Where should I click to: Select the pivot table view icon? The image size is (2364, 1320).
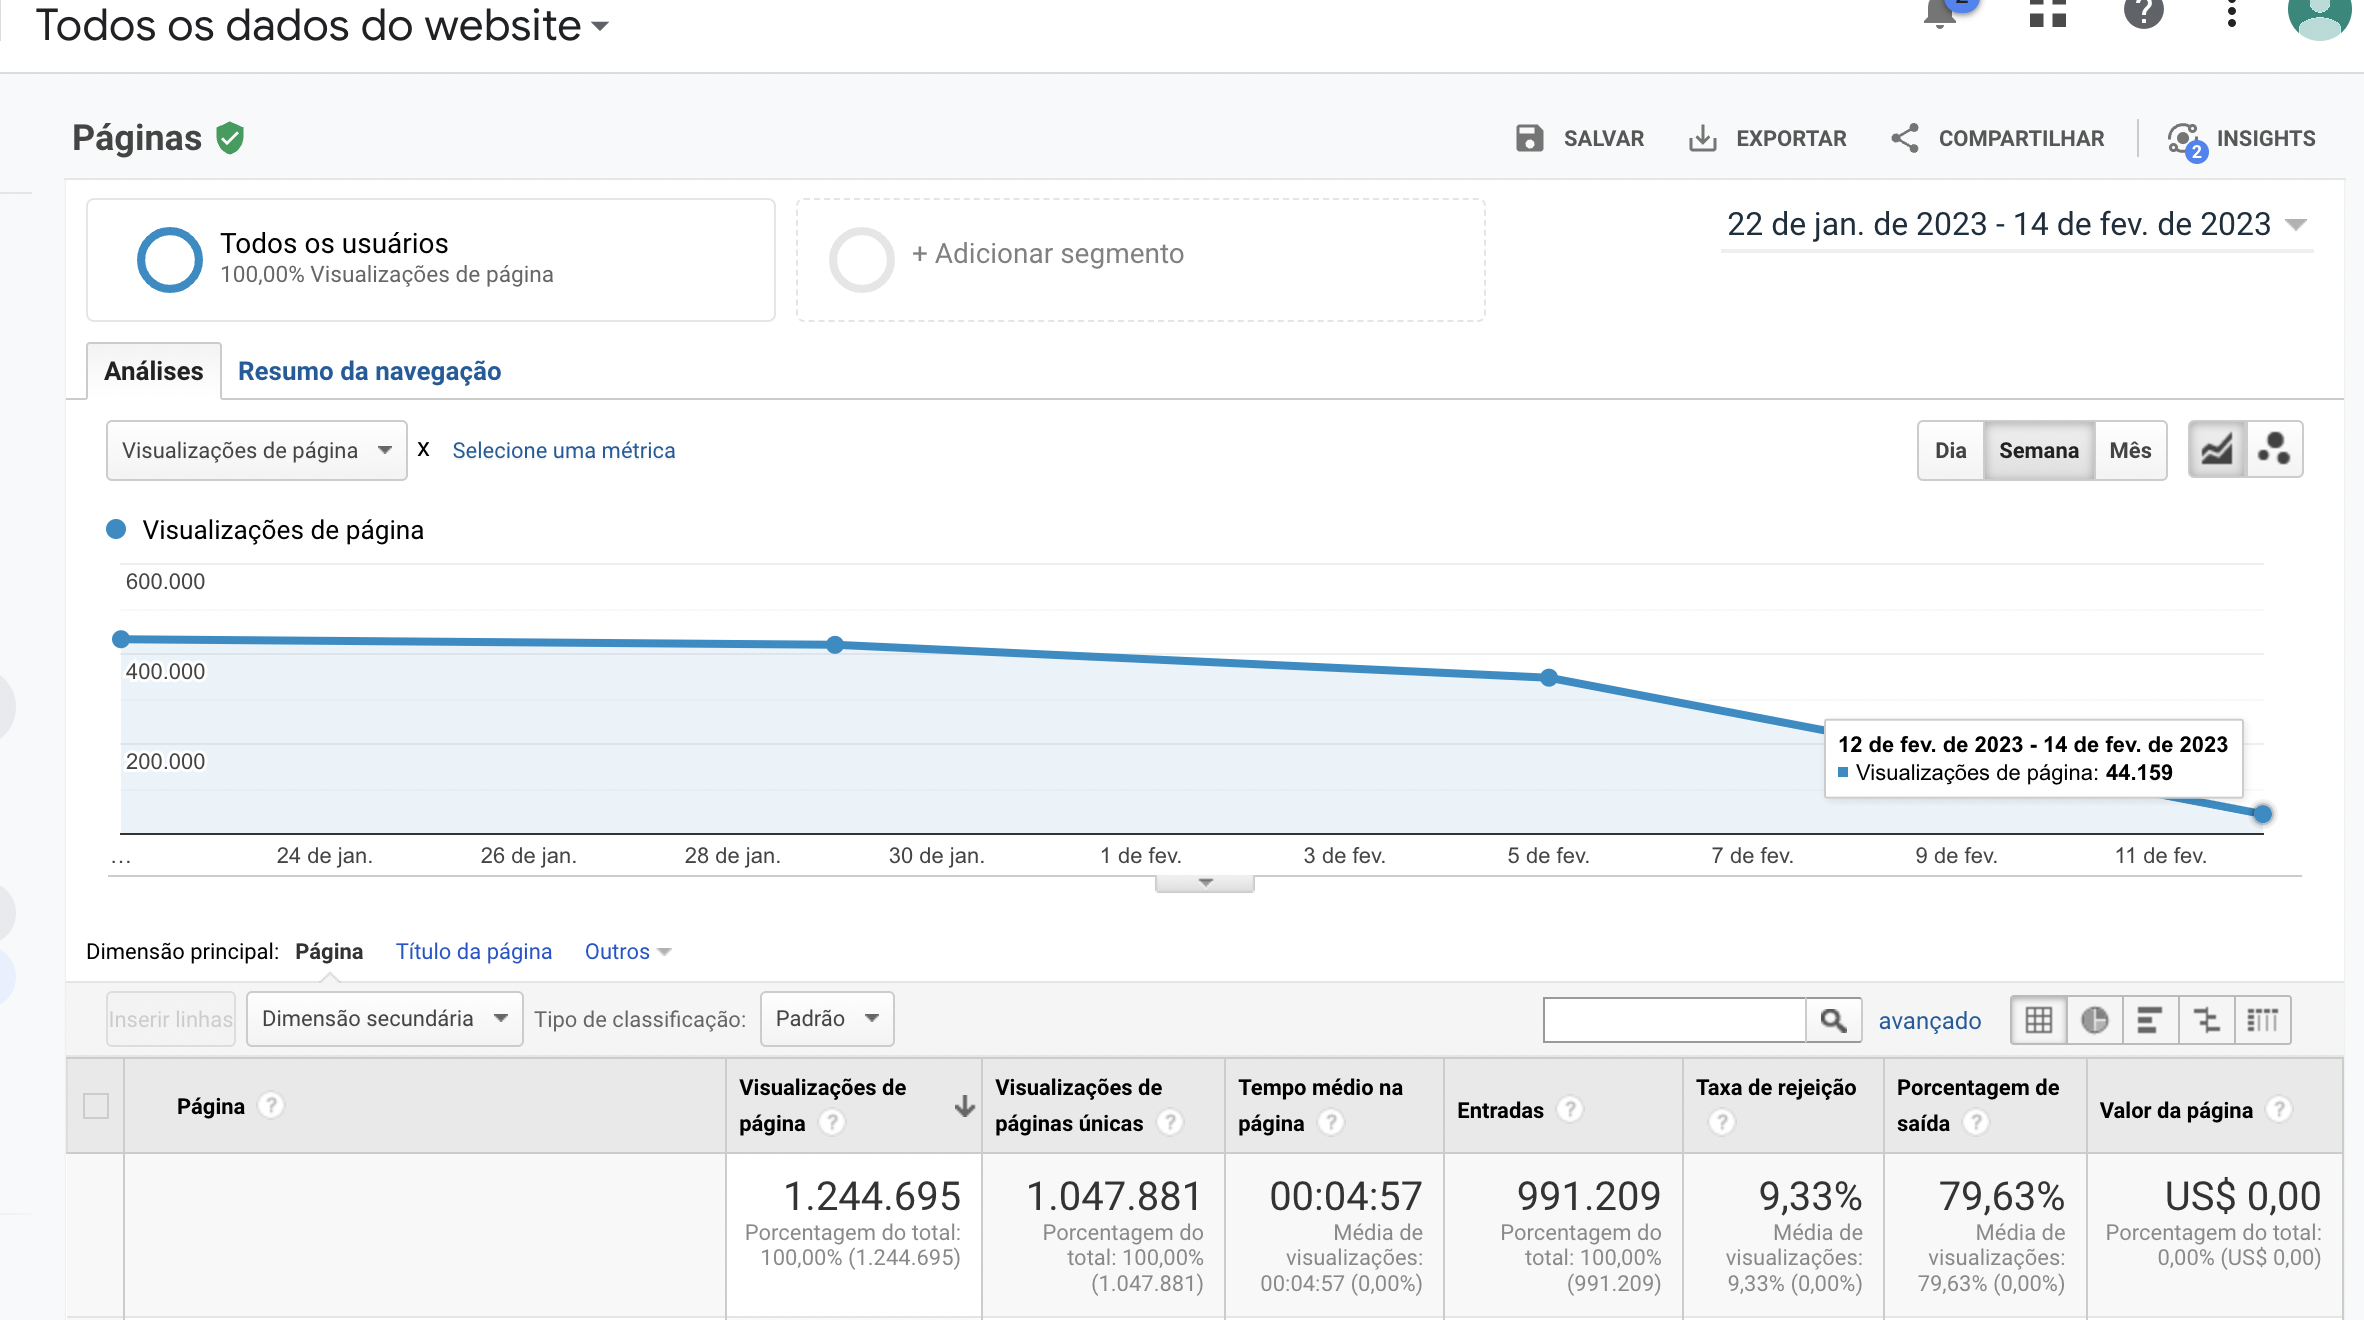[x=2262, y=1020]
